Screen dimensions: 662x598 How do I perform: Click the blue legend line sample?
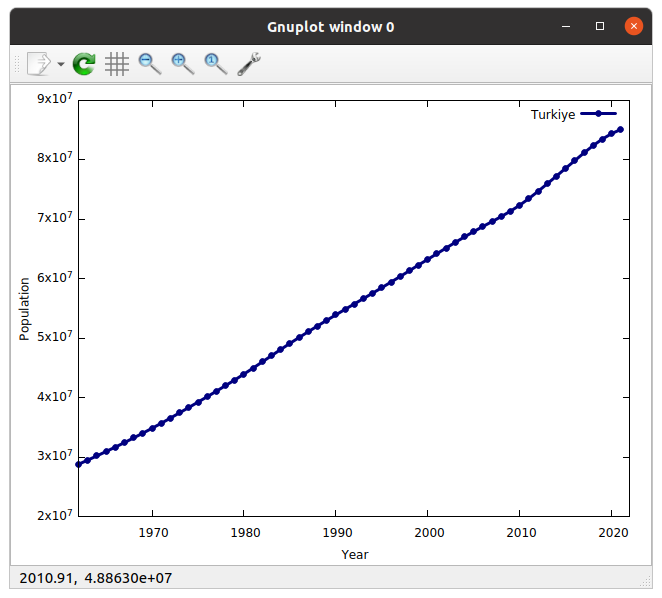pos(599,115)
